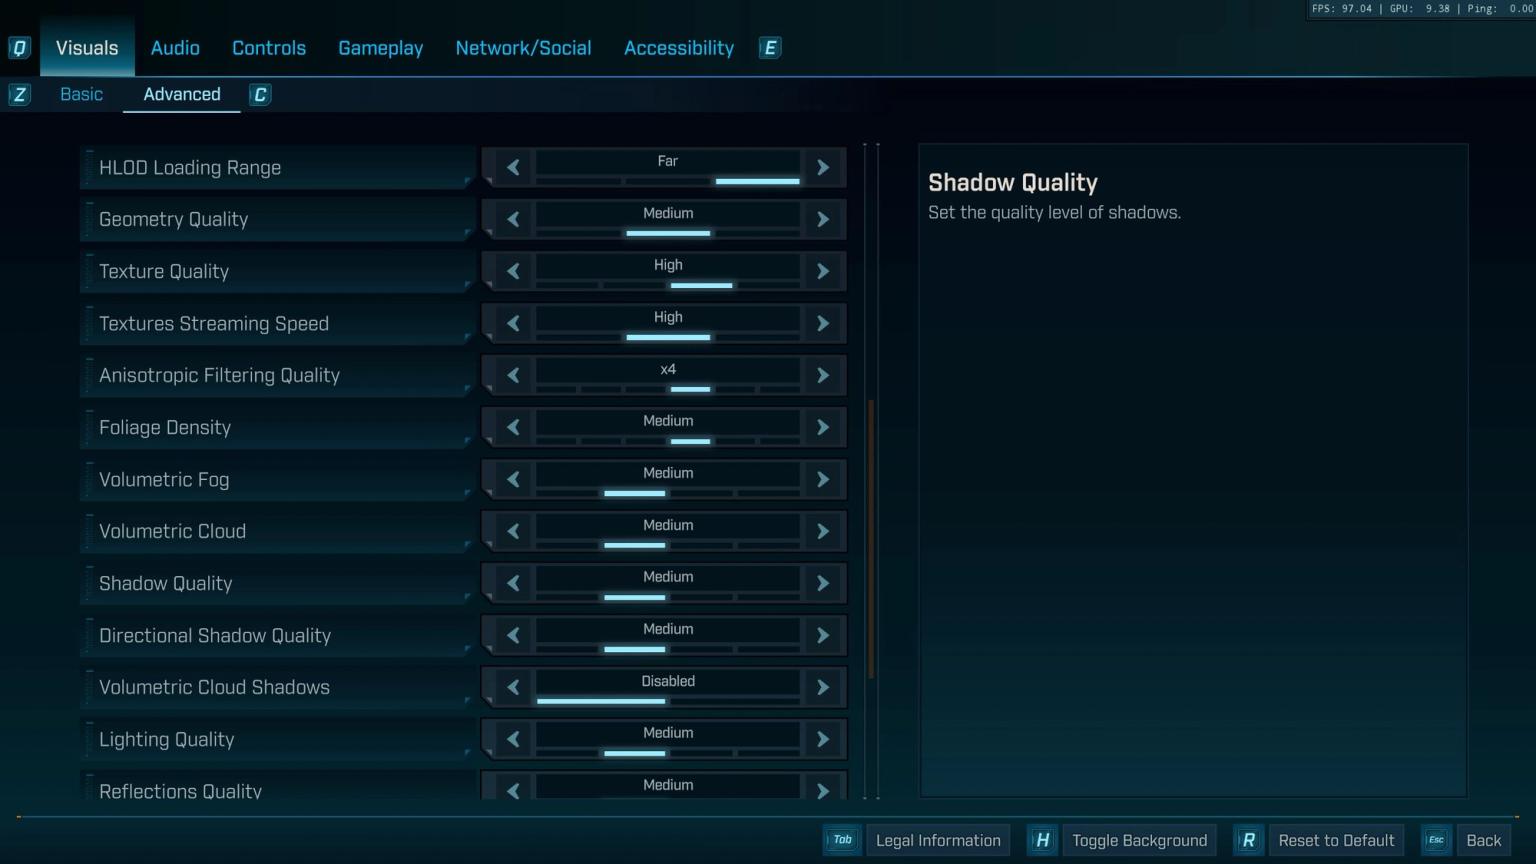Increase Texture Quality using the right arrow
1536x864 pixels.
[822, 271]
